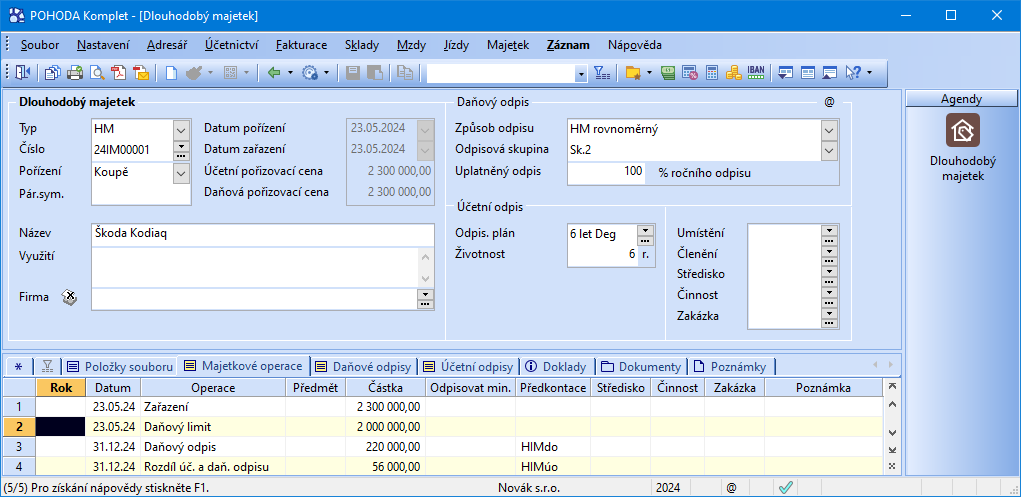Expand the Pořízení dropdown
This screenshot has height=497, width=1021.
point(181,173)
